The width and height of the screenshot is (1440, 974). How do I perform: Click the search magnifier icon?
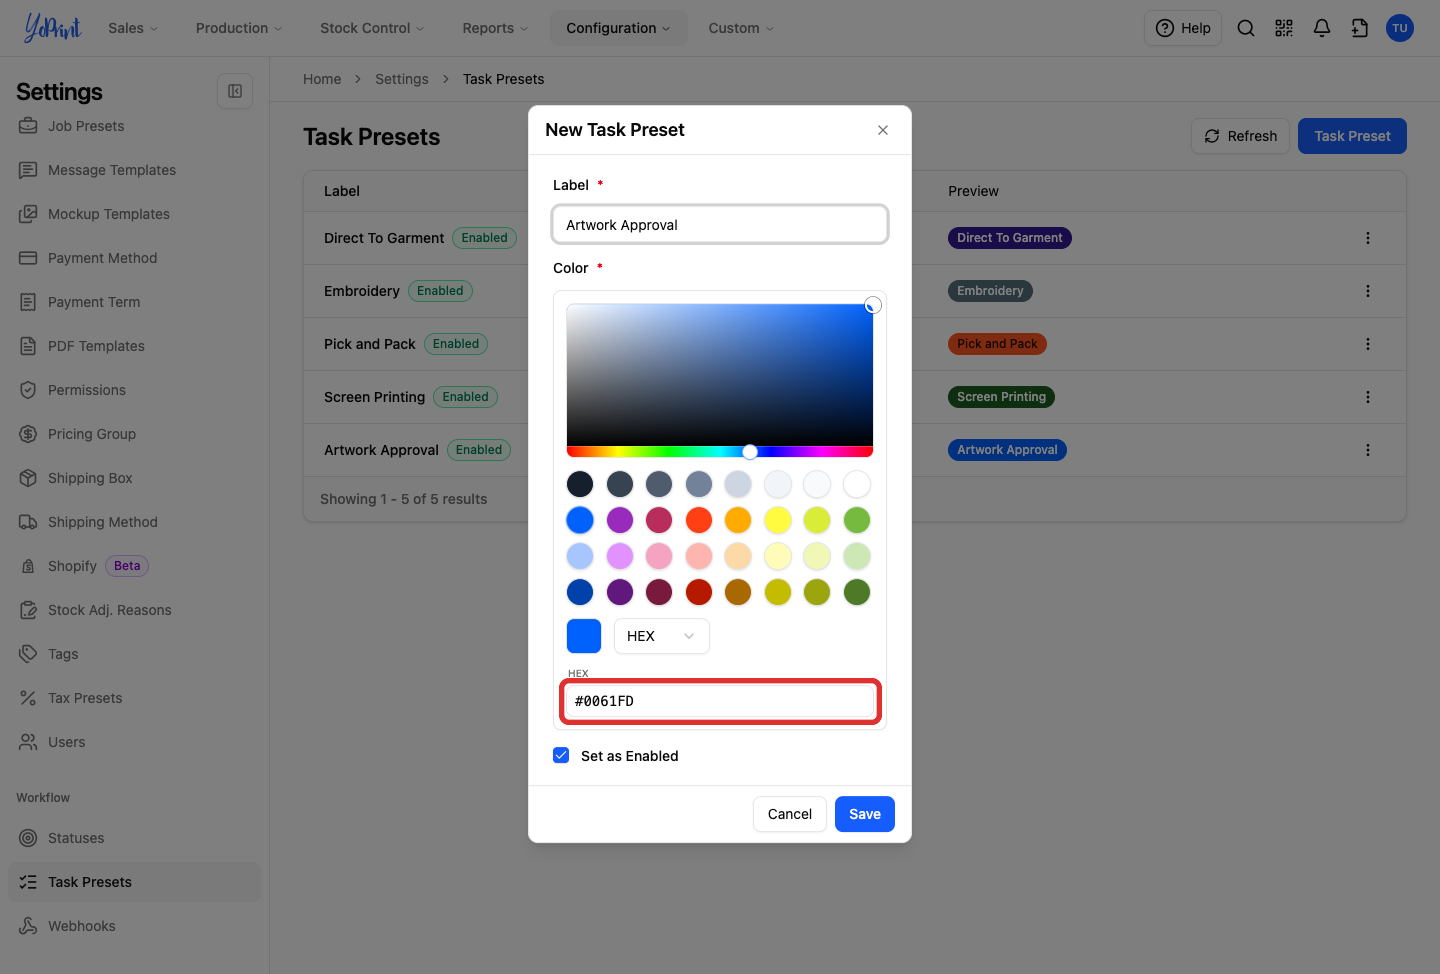click(1246, 28)
